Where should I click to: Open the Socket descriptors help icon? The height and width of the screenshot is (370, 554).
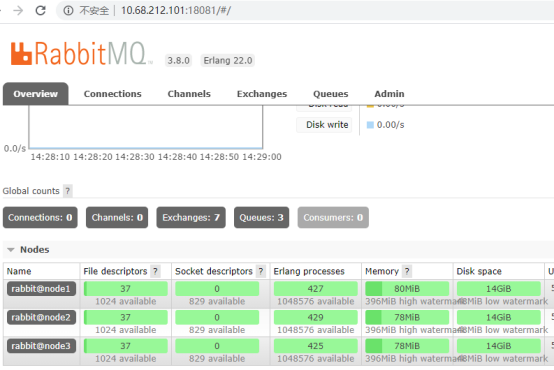(x=261, y=271)
